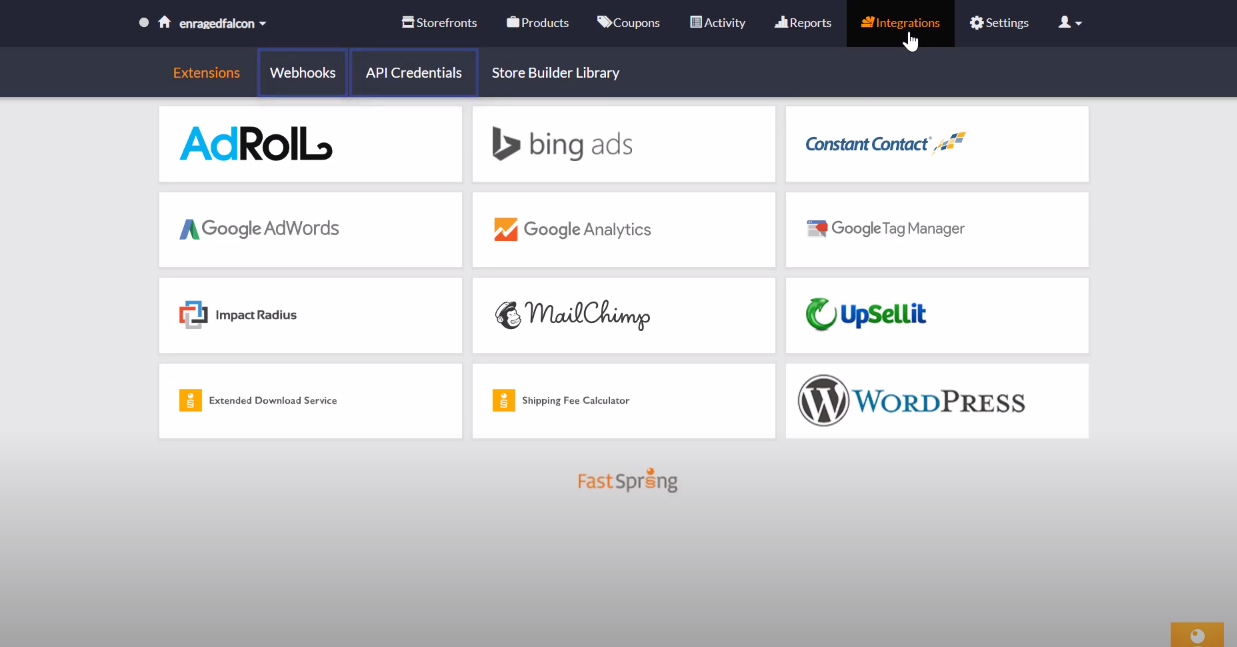Open the Activity menu
The width and height of the screenshot is (1237, 647).
pyautogui.click(x=717, y=23)
